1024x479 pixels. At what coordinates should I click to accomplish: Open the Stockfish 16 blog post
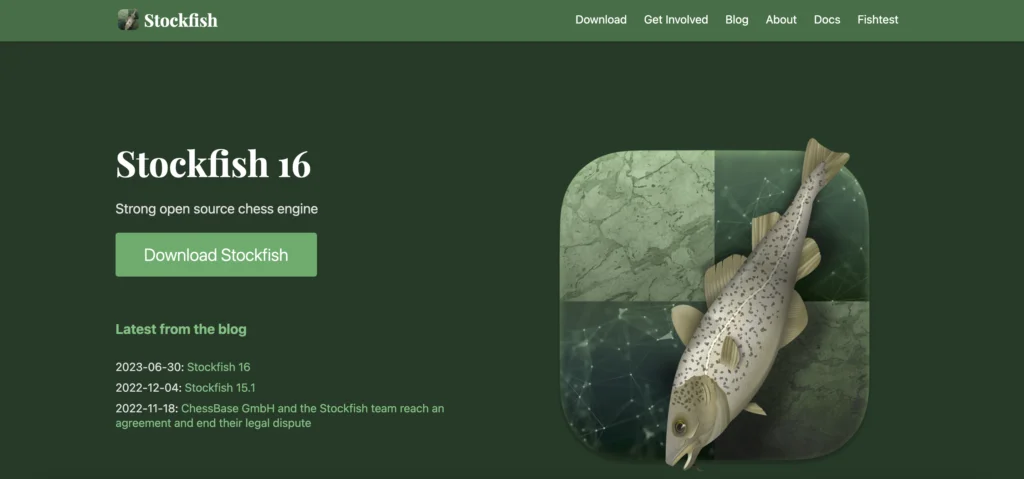(x=219, y=367)
